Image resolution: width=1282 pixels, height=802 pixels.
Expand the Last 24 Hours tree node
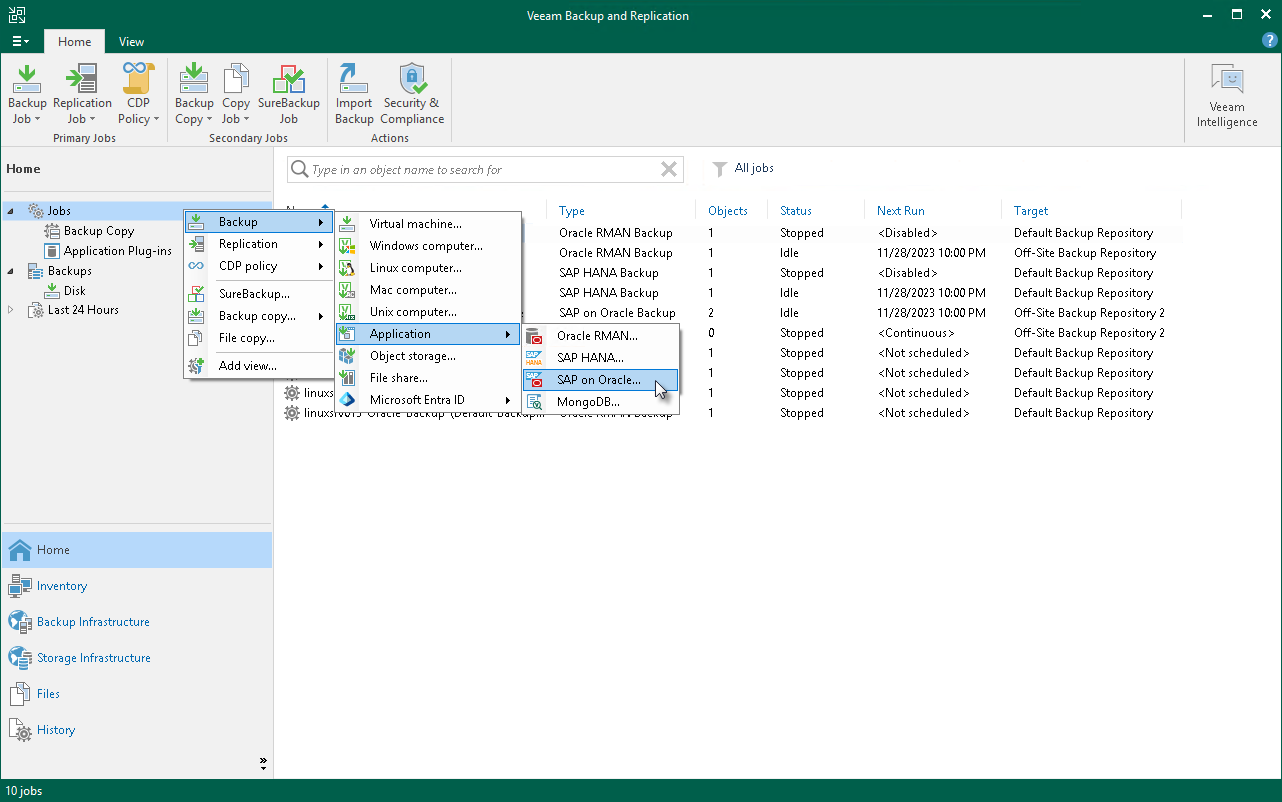(x=11, y=310)
